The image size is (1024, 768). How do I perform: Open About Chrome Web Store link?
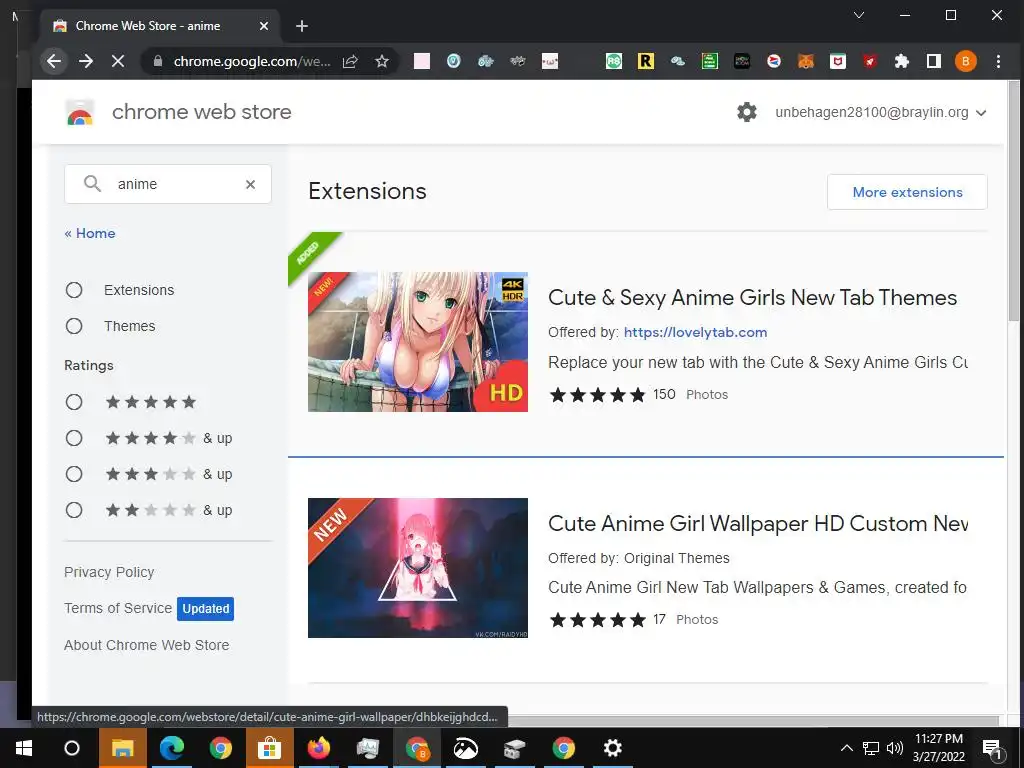click(x=146, y=645)
